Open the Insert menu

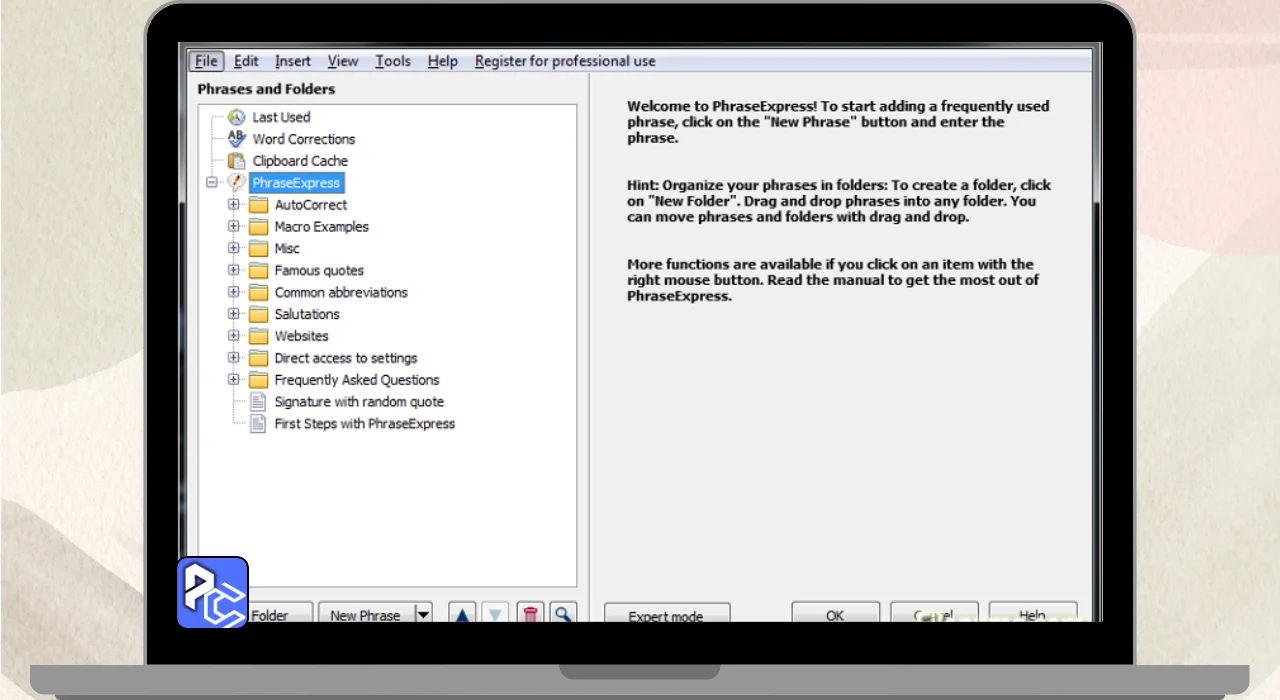coord(293,61)
